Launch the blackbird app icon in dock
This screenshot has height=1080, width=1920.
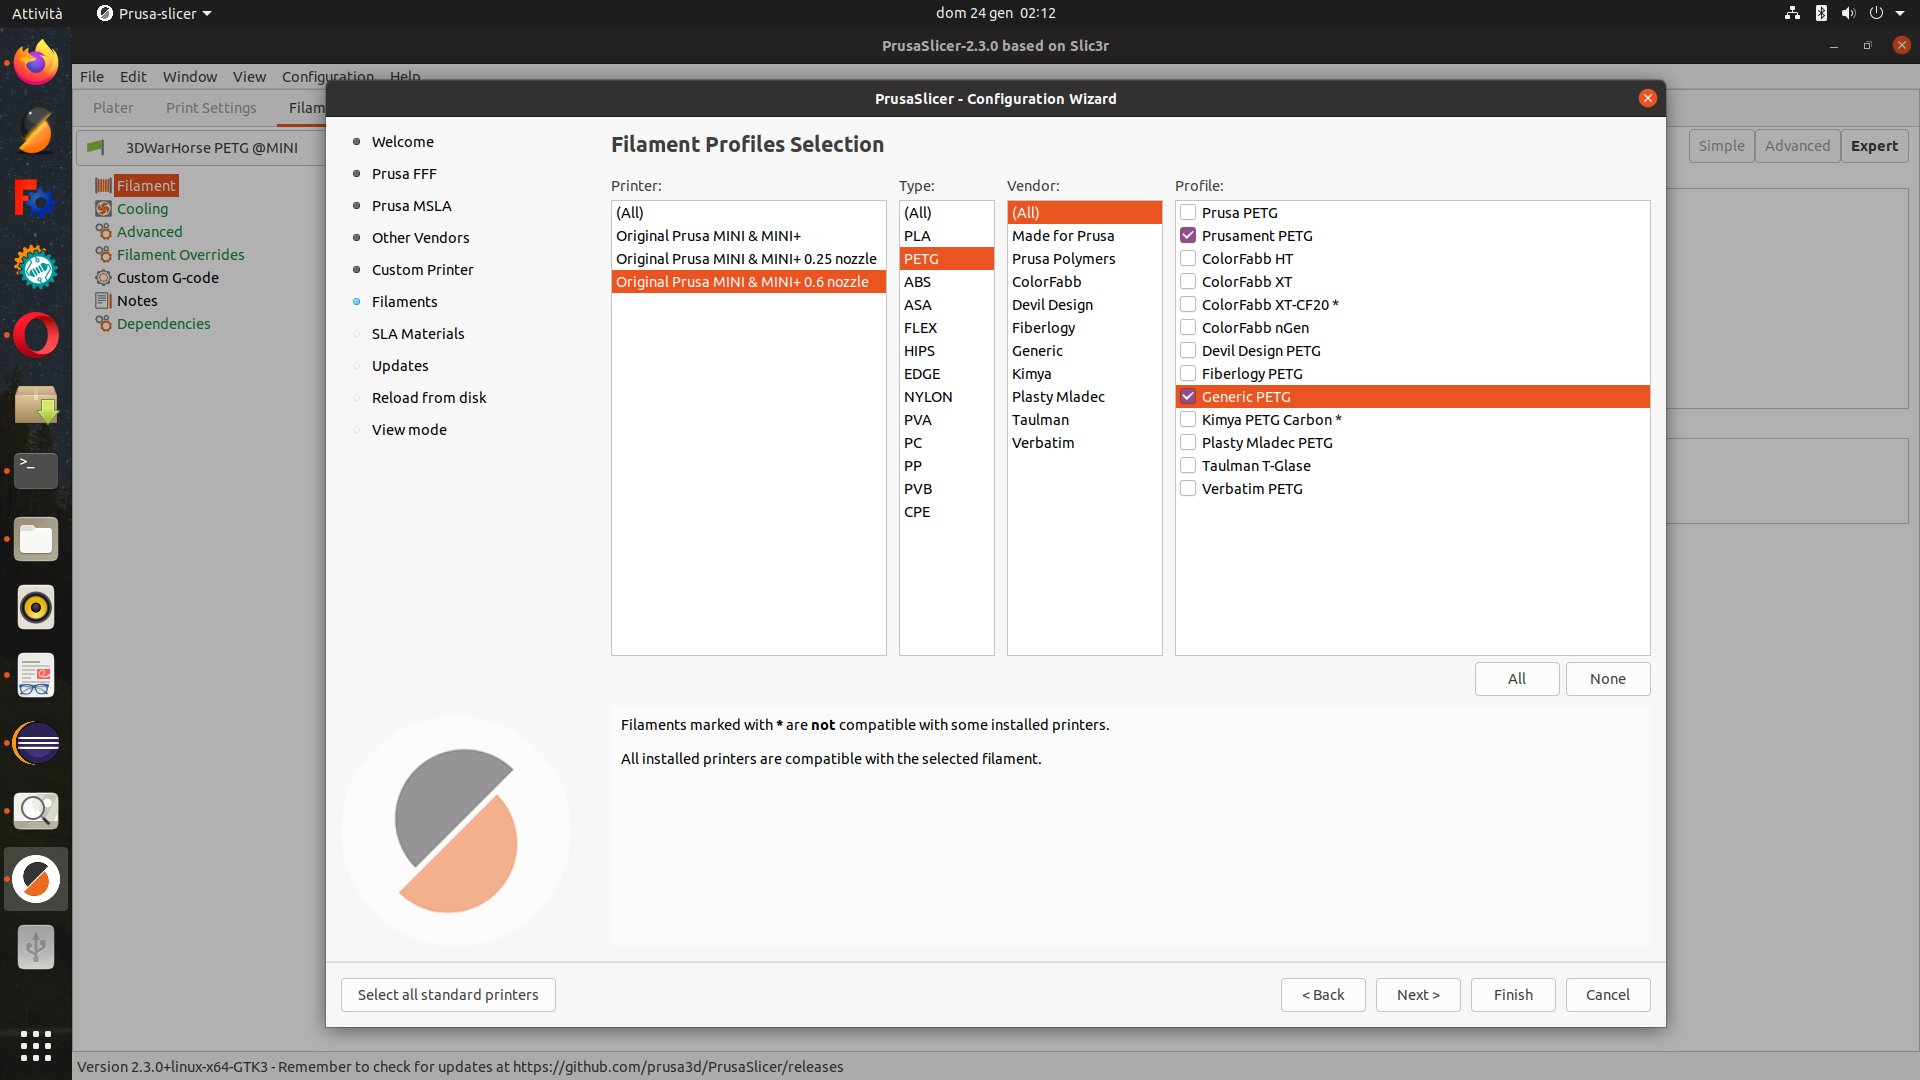click(x=36, y=131)
